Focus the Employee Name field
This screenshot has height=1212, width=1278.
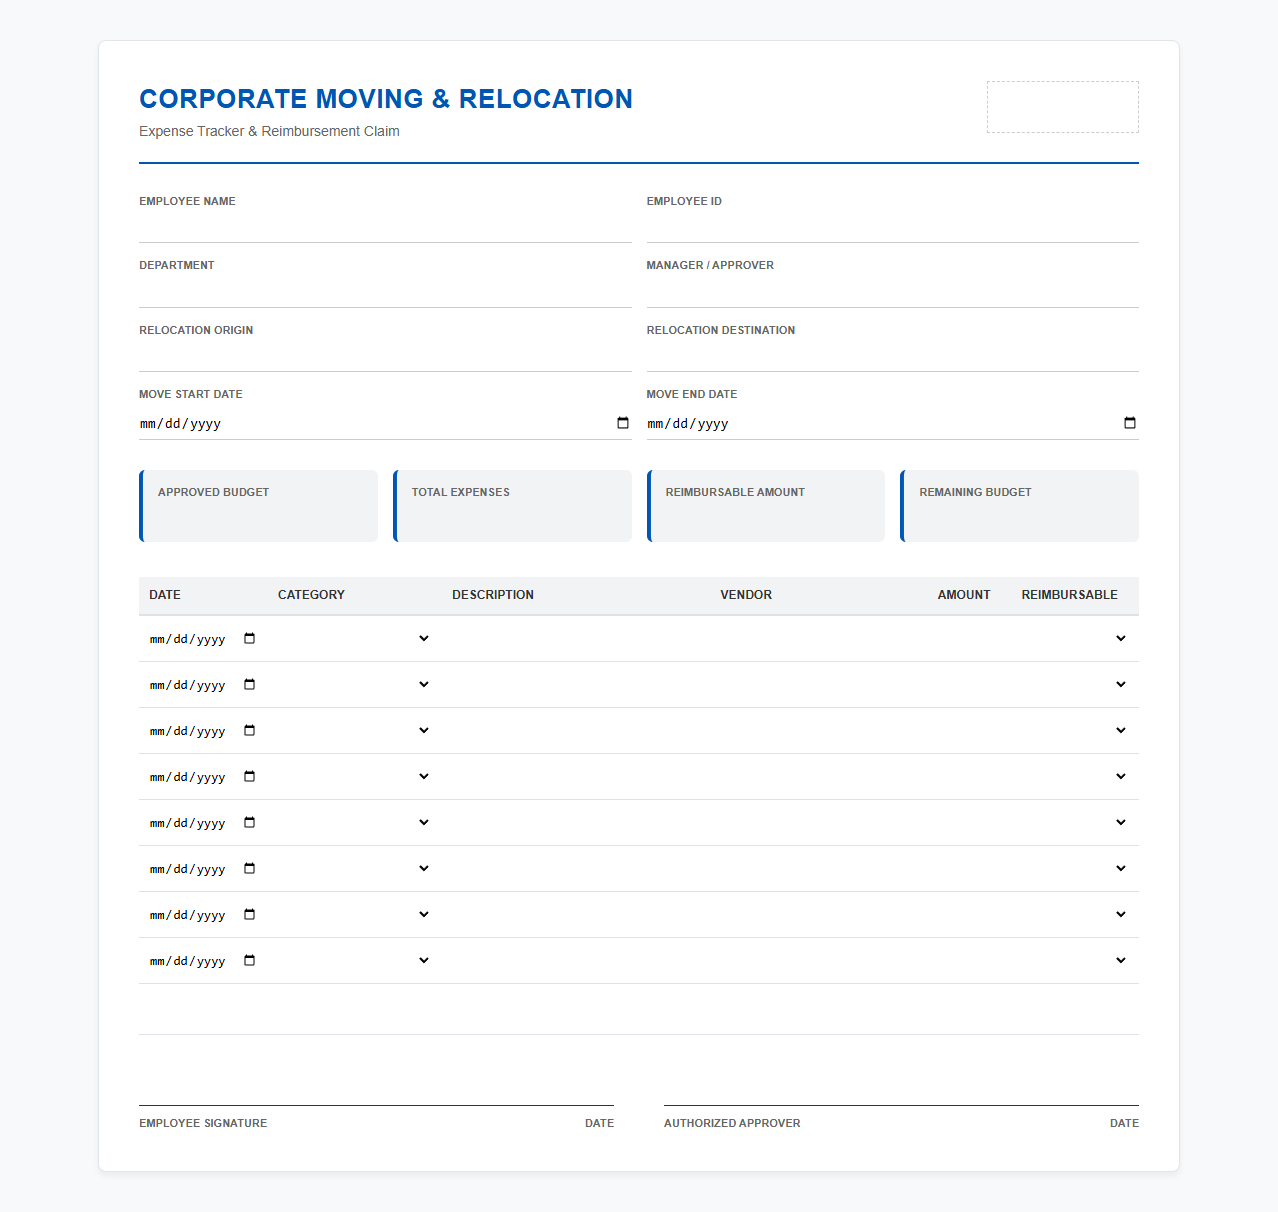[385, 228]
